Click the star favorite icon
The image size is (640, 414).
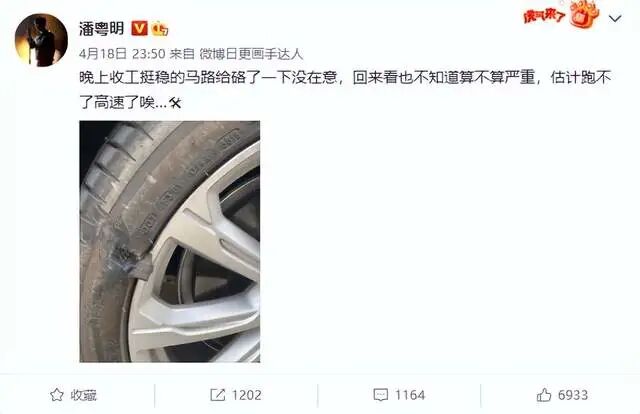(57, 395)
